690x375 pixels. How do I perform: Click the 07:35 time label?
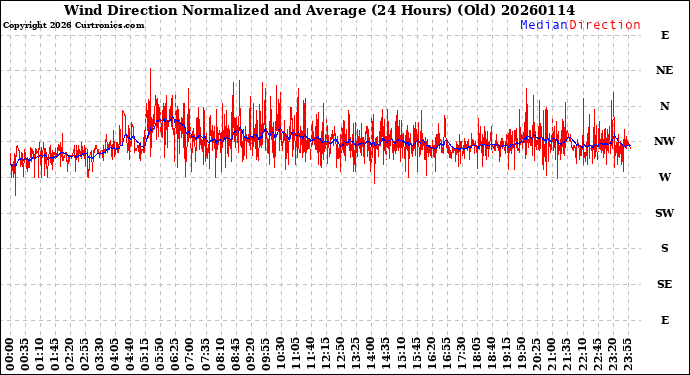click(x=205, y=354)
